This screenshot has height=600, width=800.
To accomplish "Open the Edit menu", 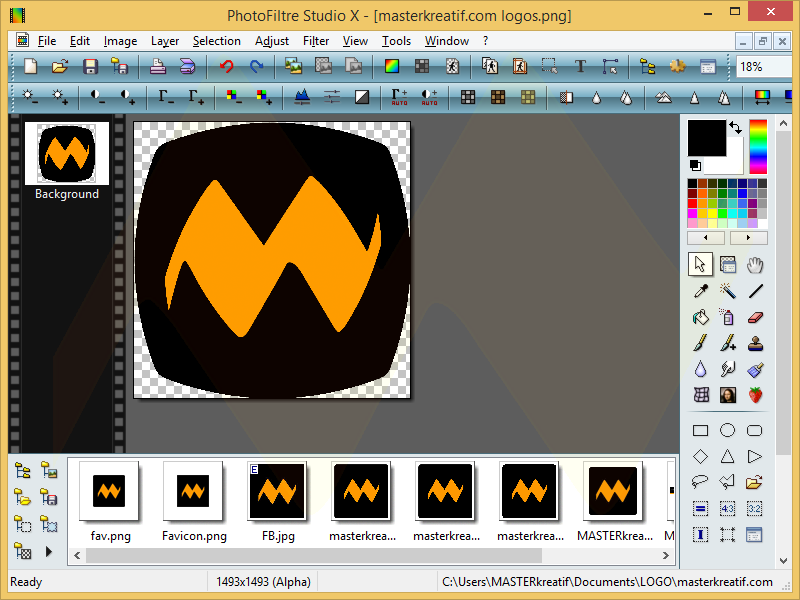I will (x=80, y=41).
